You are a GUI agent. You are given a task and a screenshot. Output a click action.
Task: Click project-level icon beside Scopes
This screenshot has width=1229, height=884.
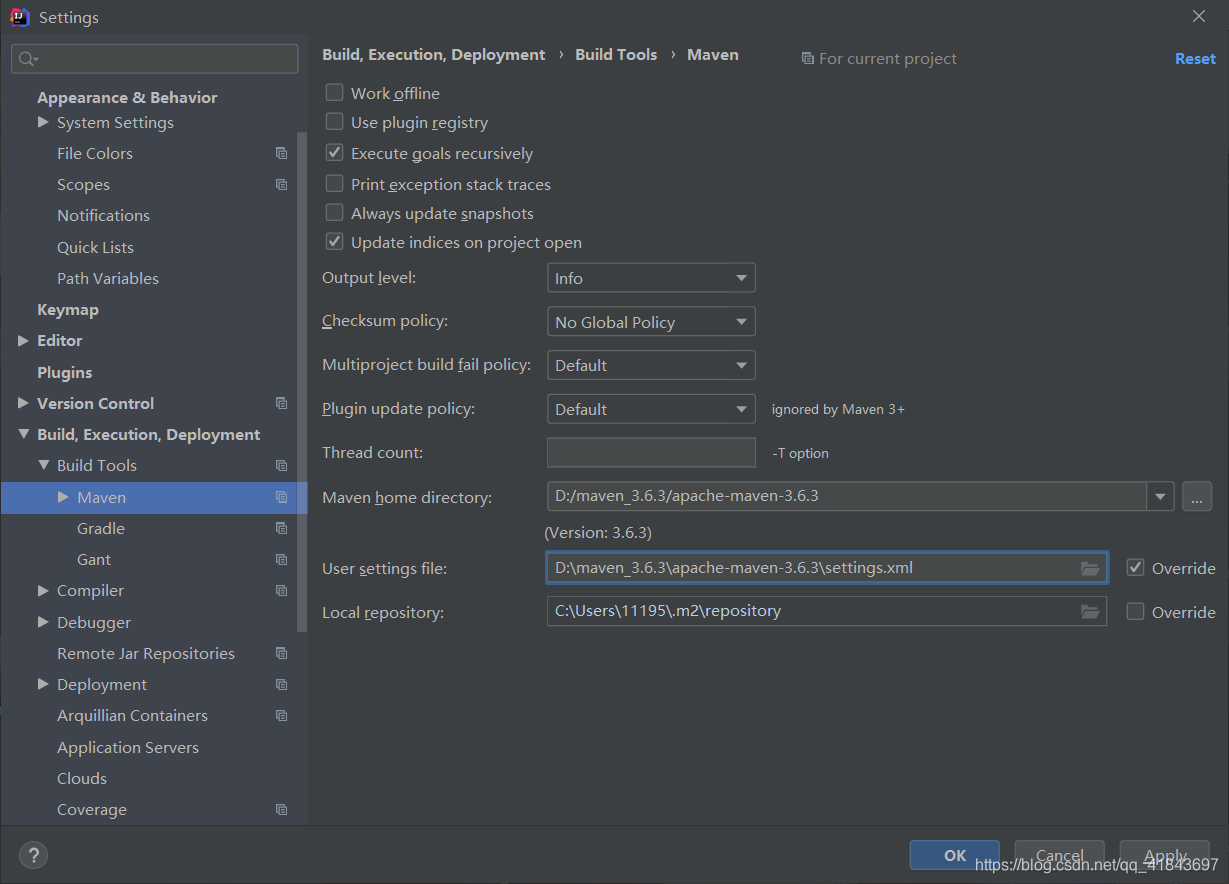coord(281,185)
